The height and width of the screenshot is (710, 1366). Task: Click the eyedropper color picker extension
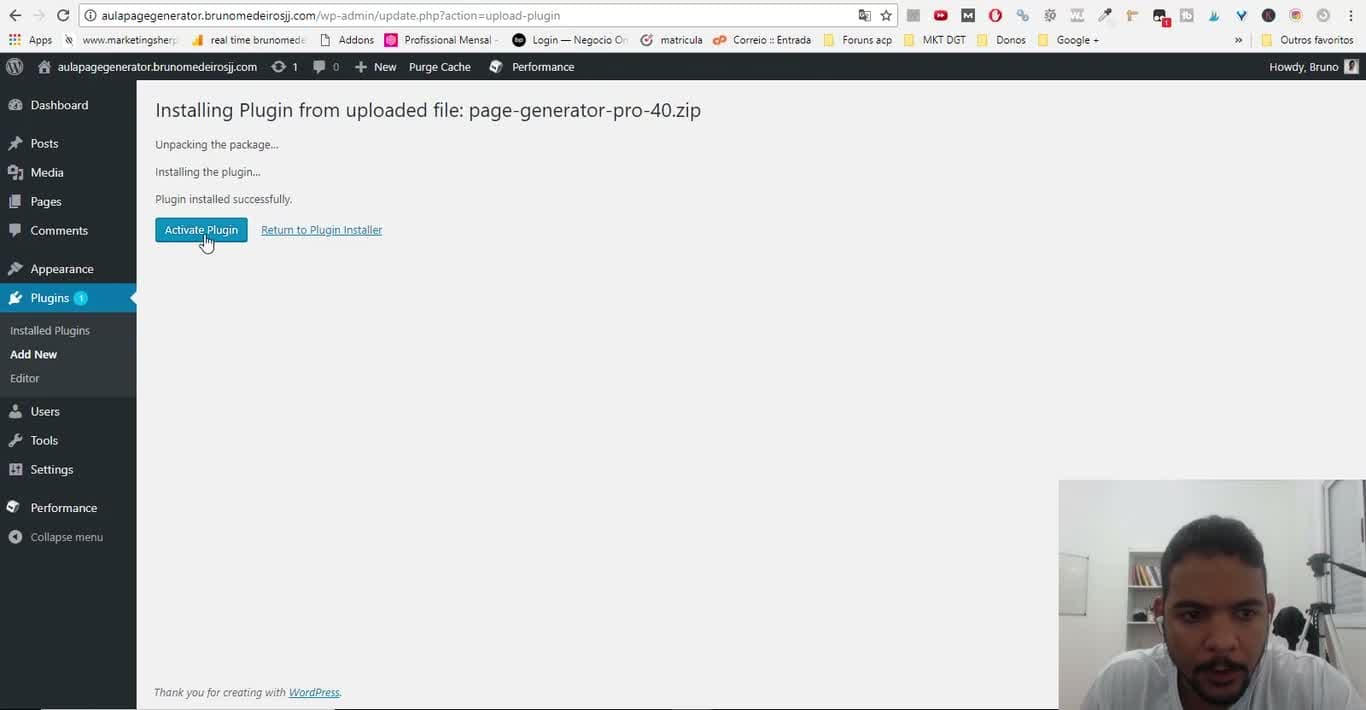(x=1105, y=15)
